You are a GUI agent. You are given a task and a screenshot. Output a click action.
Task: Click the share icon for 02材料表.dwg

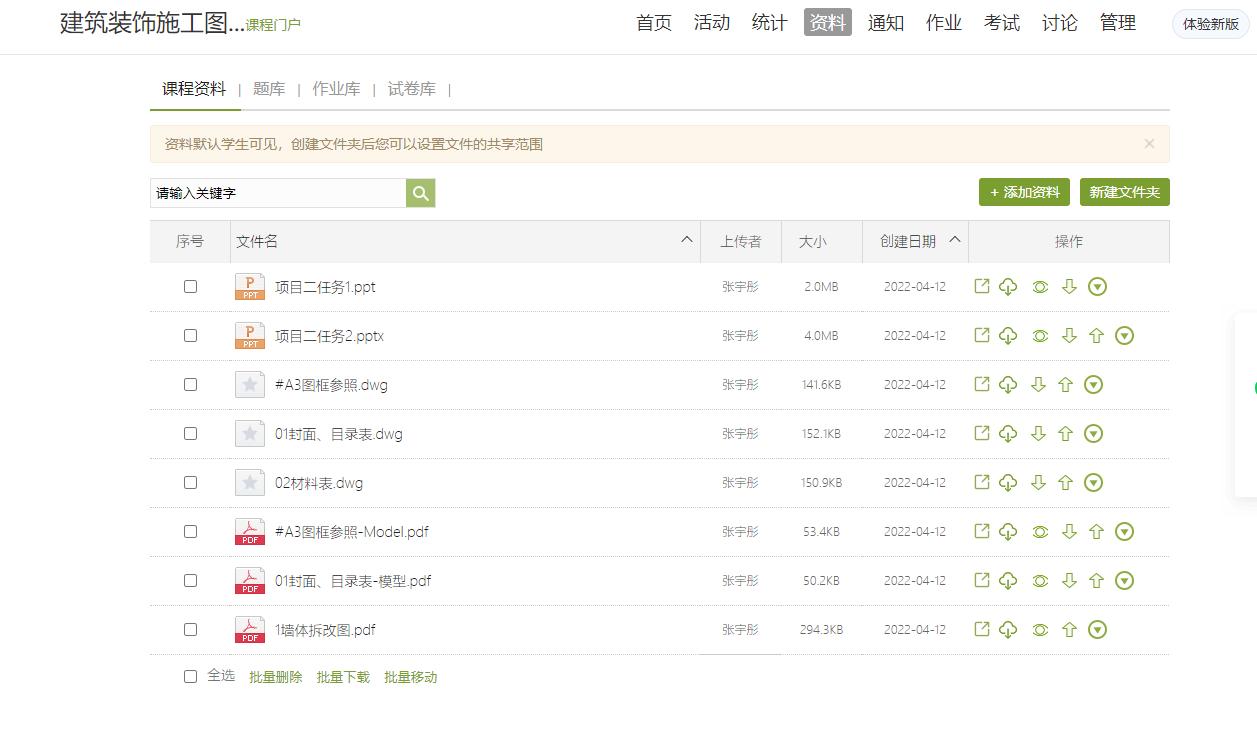982,483
